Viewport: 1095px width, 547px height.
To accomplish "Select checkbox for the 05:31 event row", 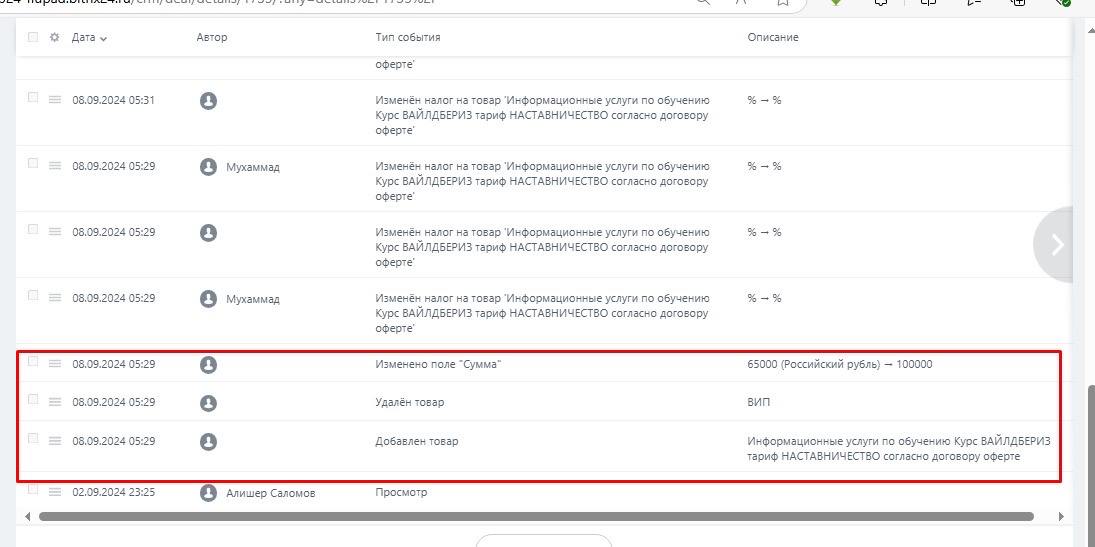I will pyautogui.click(x=33, y=98).
